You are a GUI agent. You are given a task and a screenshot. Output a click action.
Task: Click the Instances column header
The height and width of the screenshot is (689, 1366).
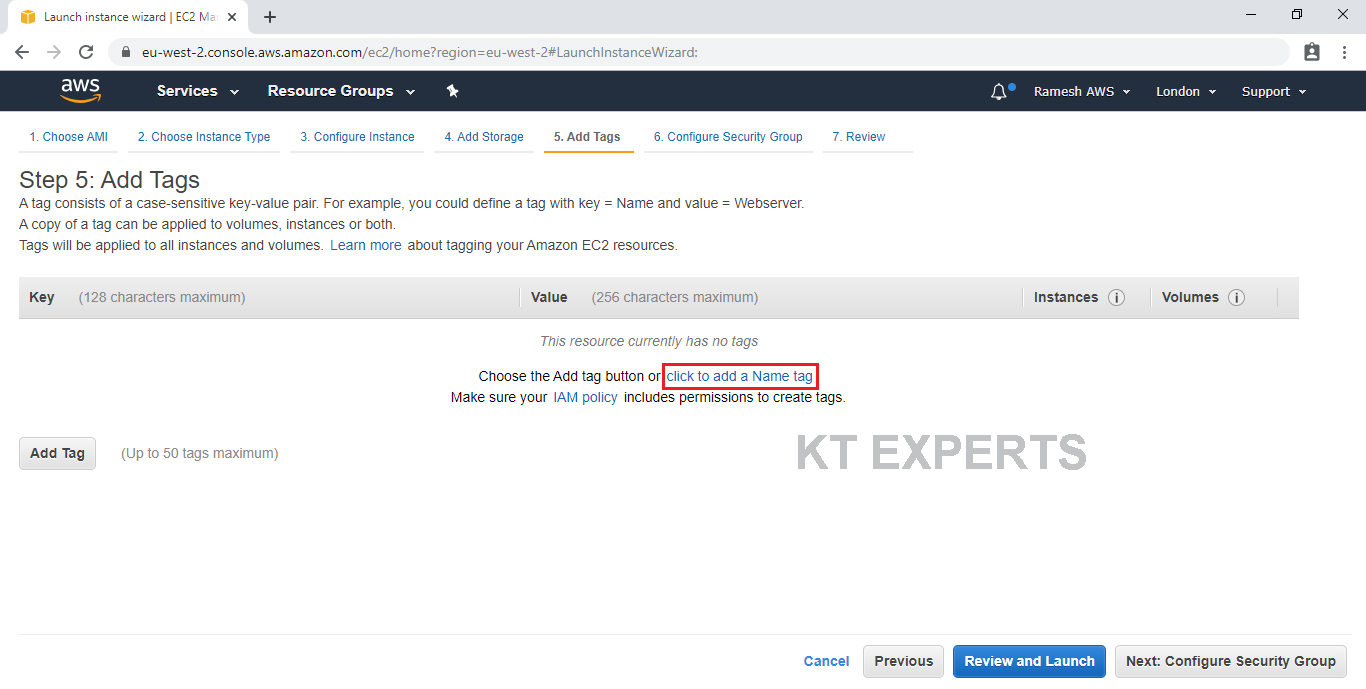pyautogui.click(x=1066, y=297)
